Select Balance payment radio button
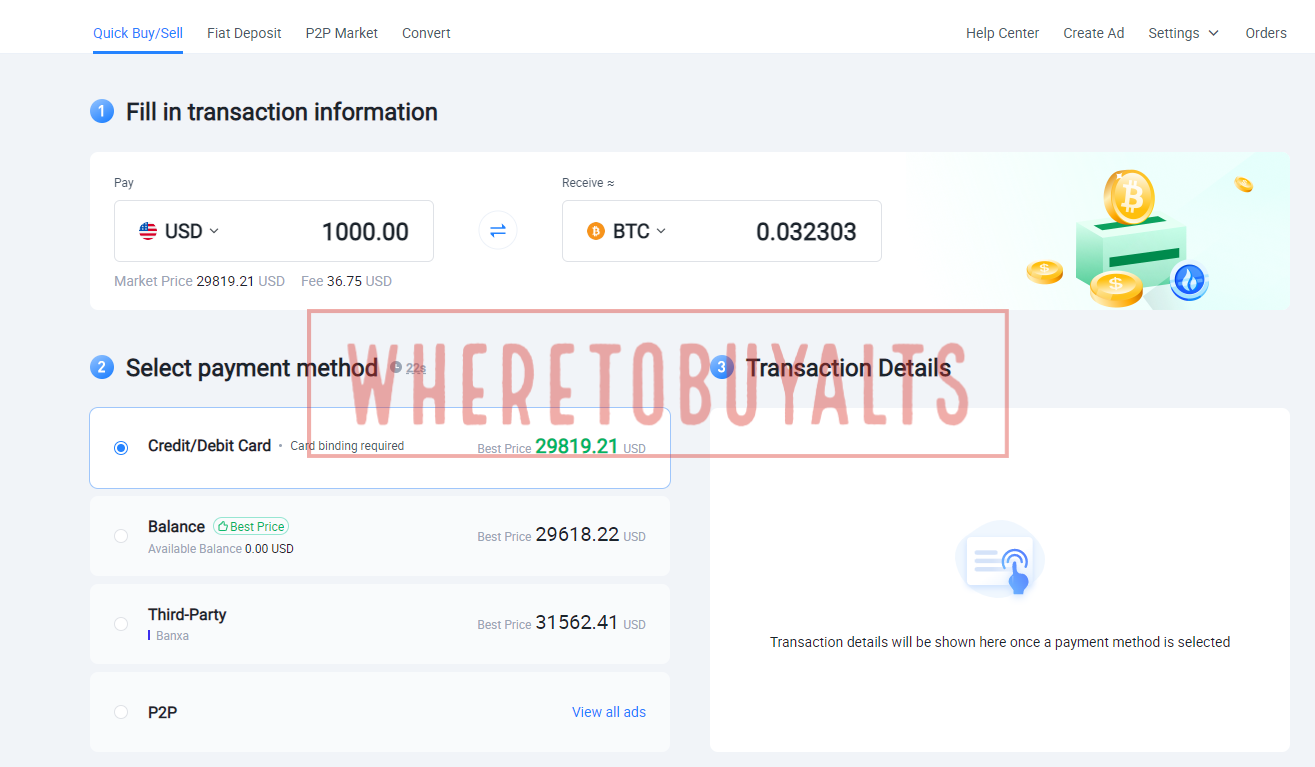 (121, 536)
